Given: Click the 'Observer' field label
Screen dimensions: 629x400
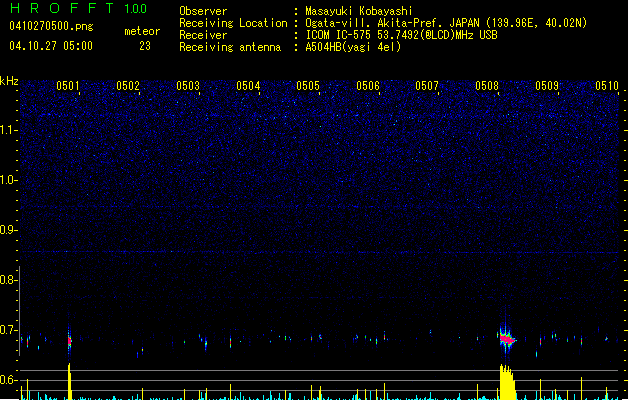Looking at the screenshot, I should point(203,11).
